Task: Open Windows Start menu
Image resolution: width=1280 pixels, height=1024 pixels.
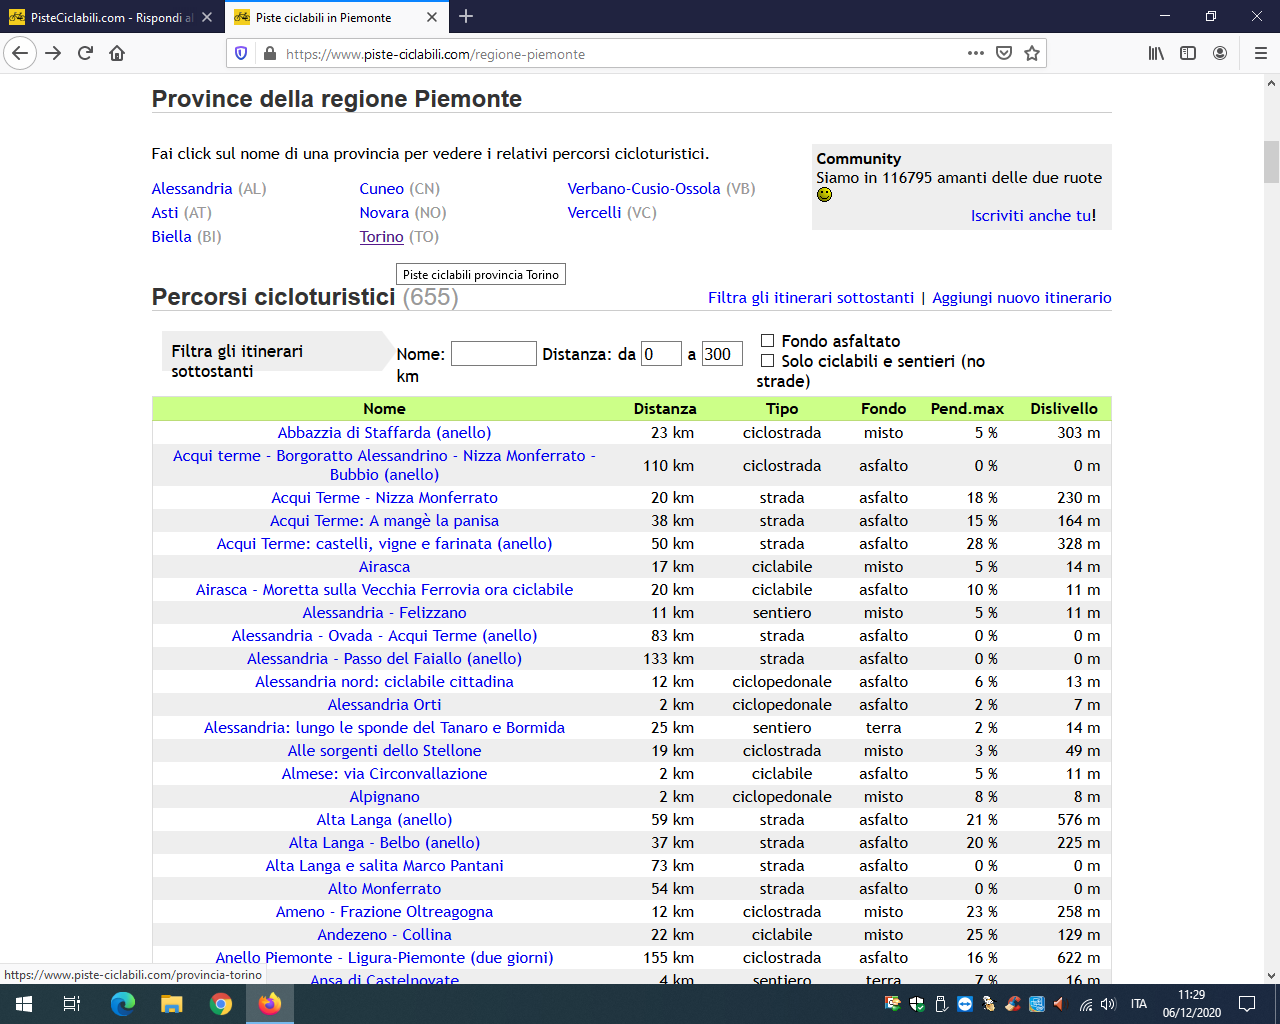Action: (24, 1004)
